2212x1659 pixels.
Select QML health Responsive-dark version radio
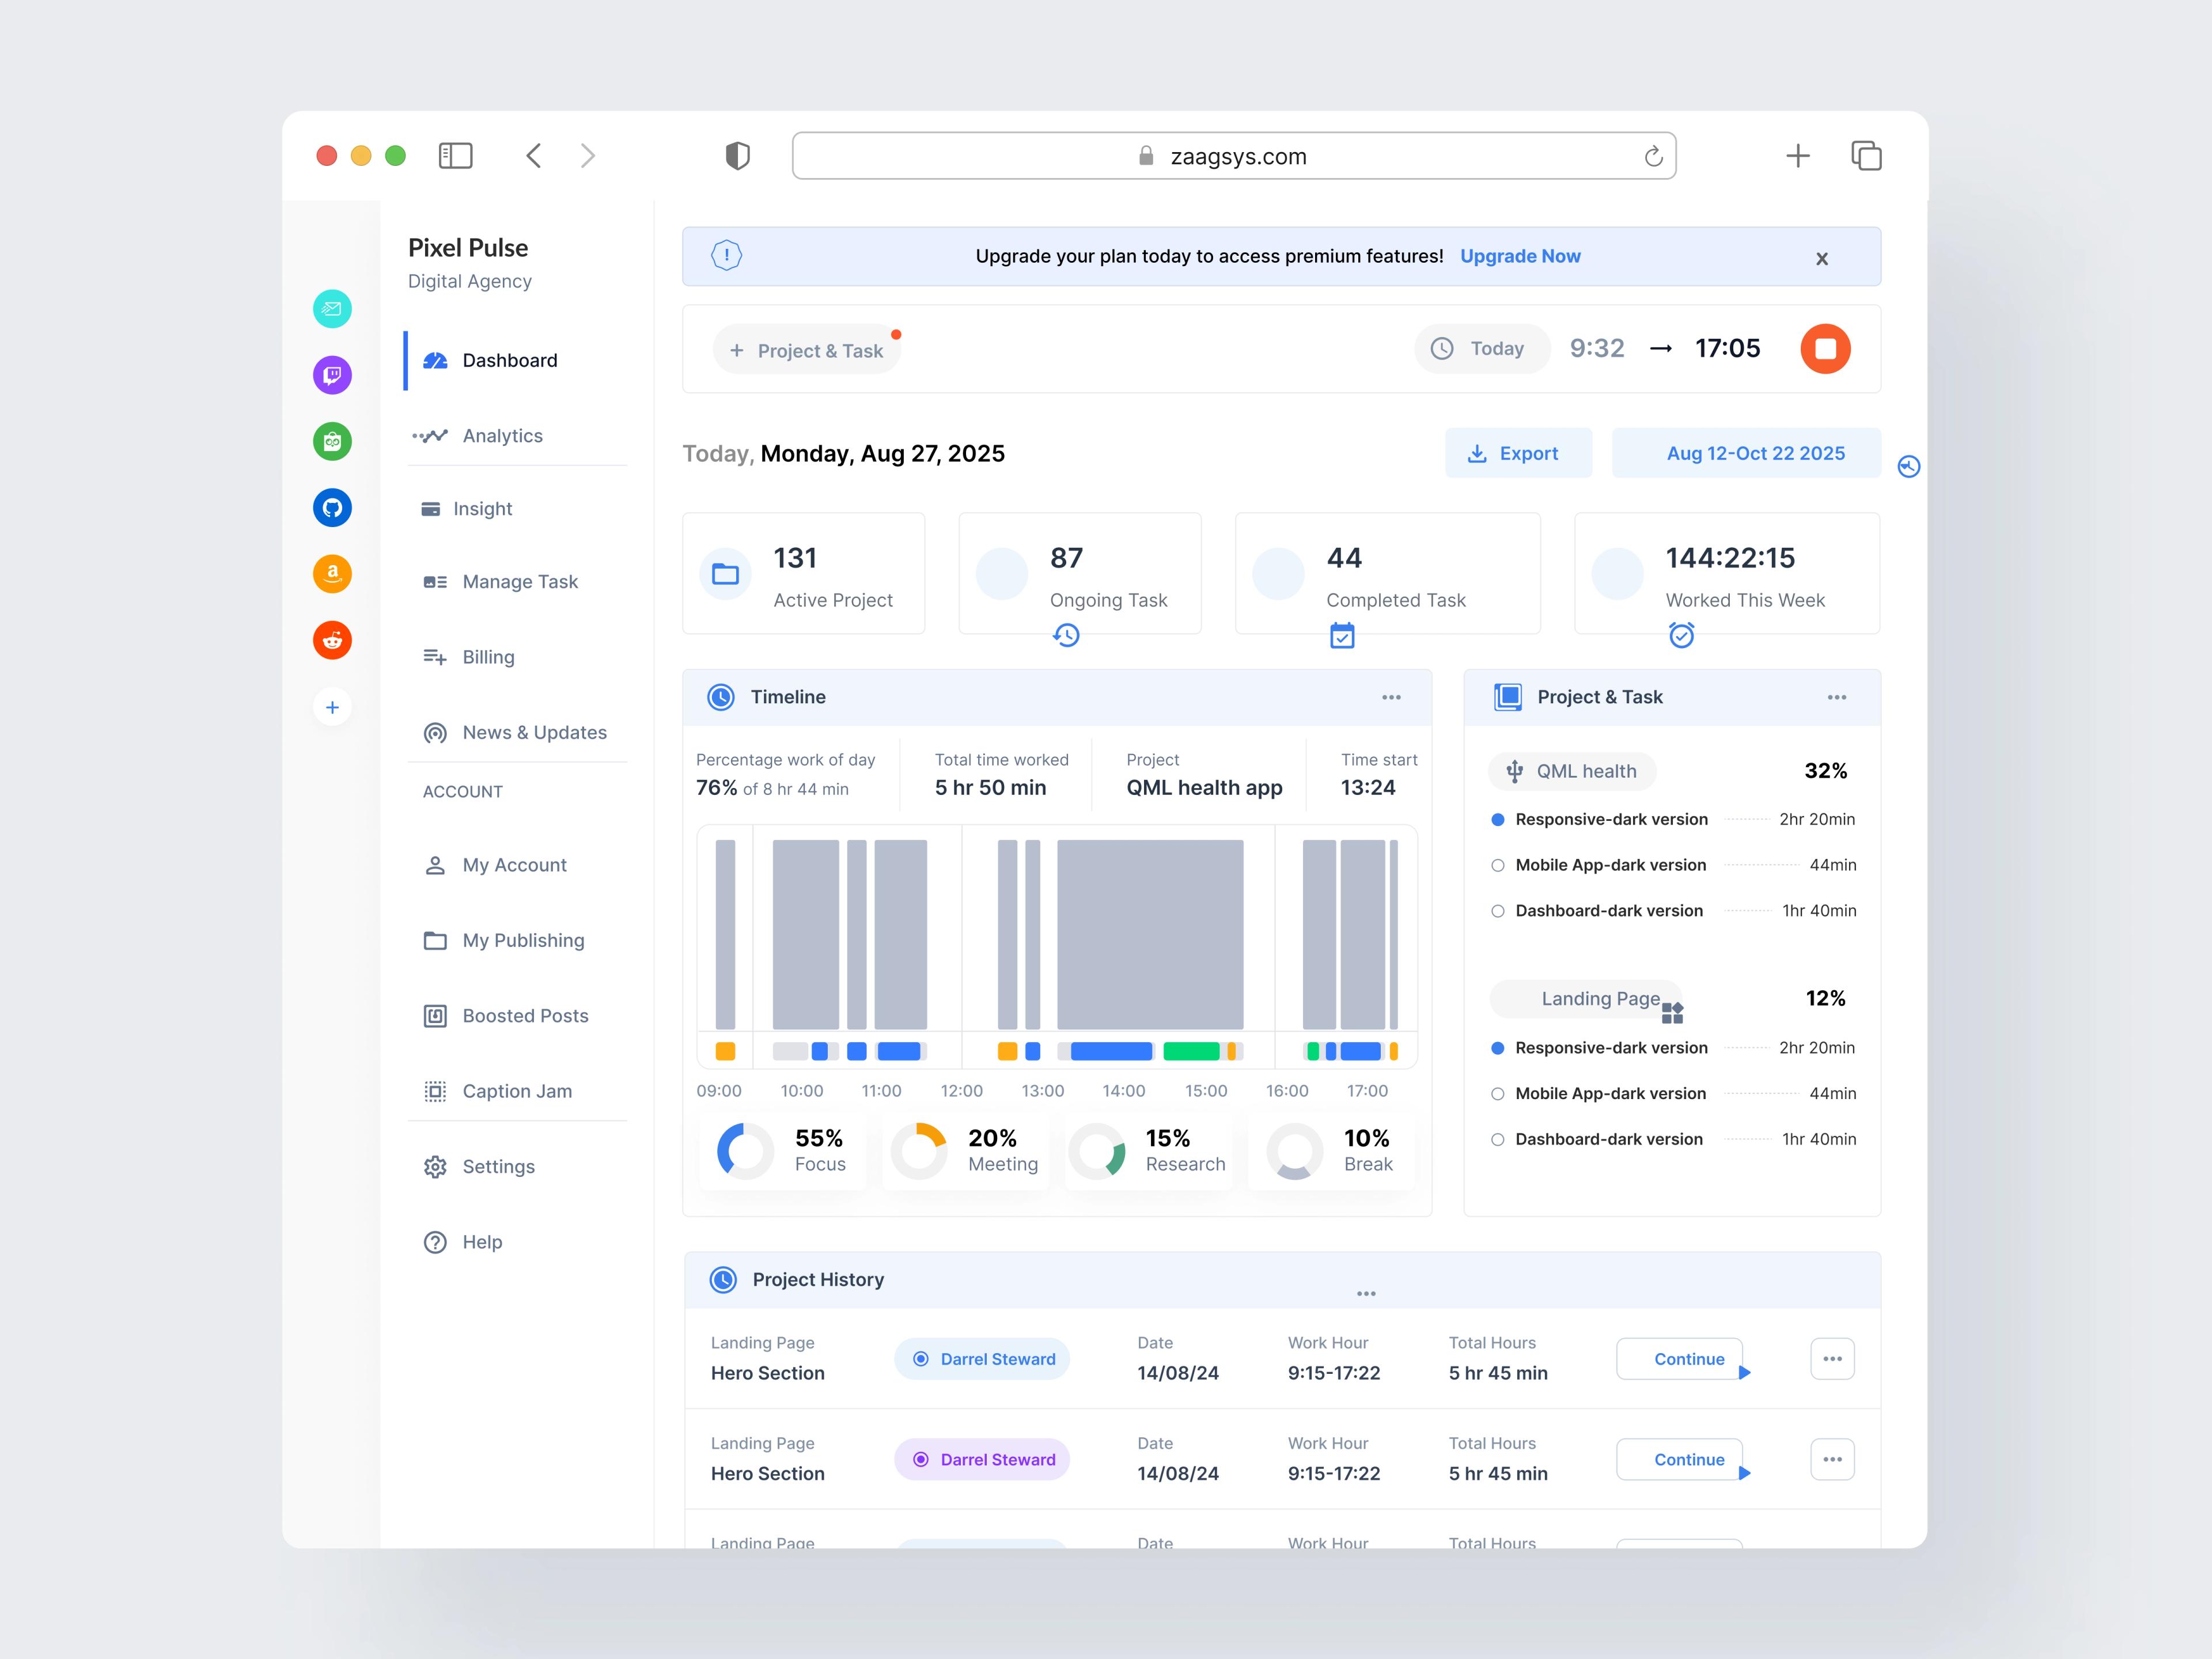1497,819
